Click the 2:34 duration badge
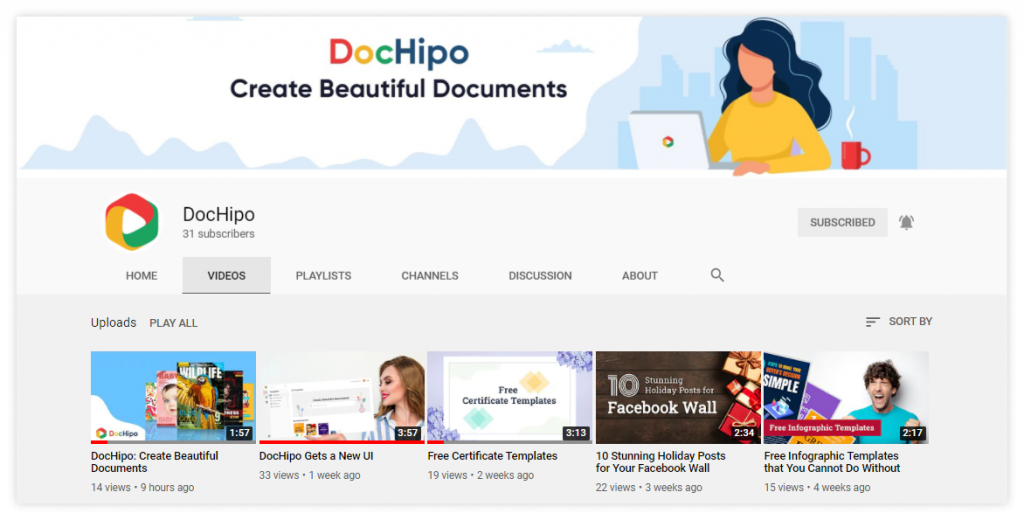This screenshot has height=520, width=1024. [744, 432]
